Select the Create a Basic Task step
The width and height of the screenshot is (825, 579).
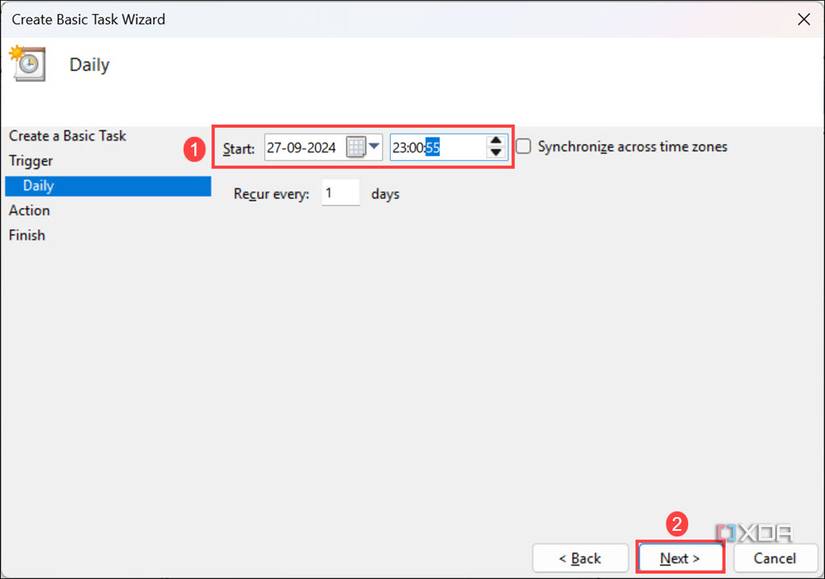[x=68, y=135]
